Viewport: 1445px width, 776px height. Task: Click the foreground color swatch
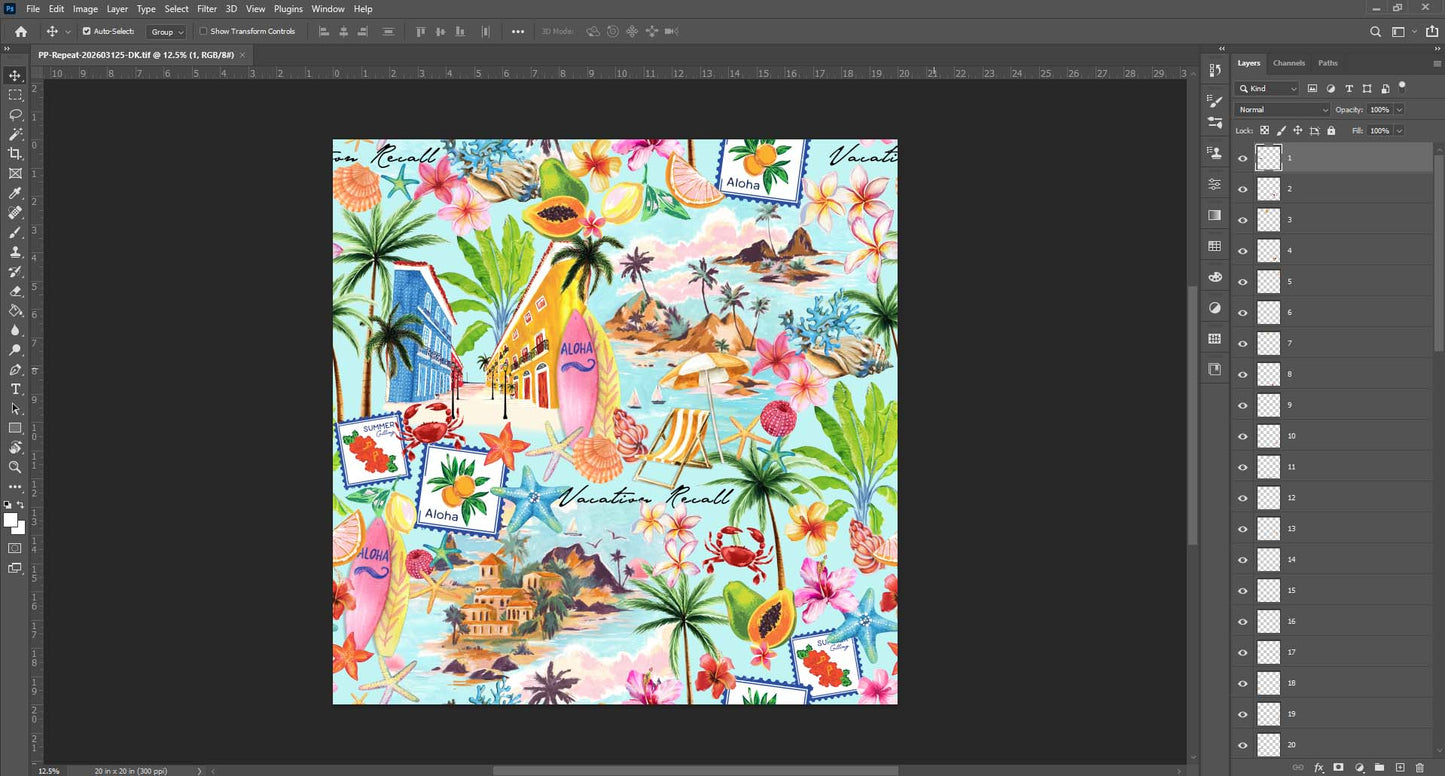(x=11, y=520)
